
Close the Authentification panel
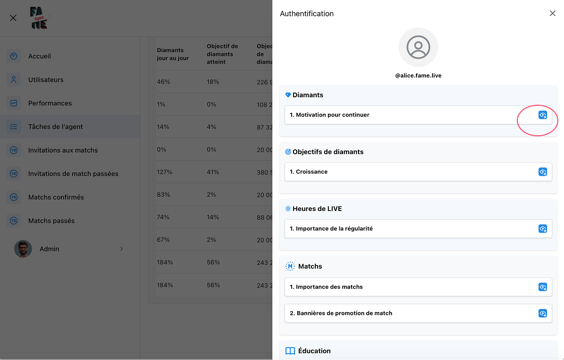tap(552, 13)
